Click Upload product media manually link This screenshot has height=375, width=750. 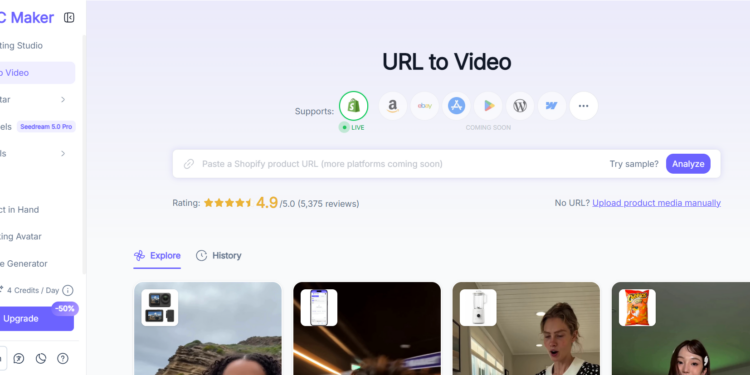point(656,203)
